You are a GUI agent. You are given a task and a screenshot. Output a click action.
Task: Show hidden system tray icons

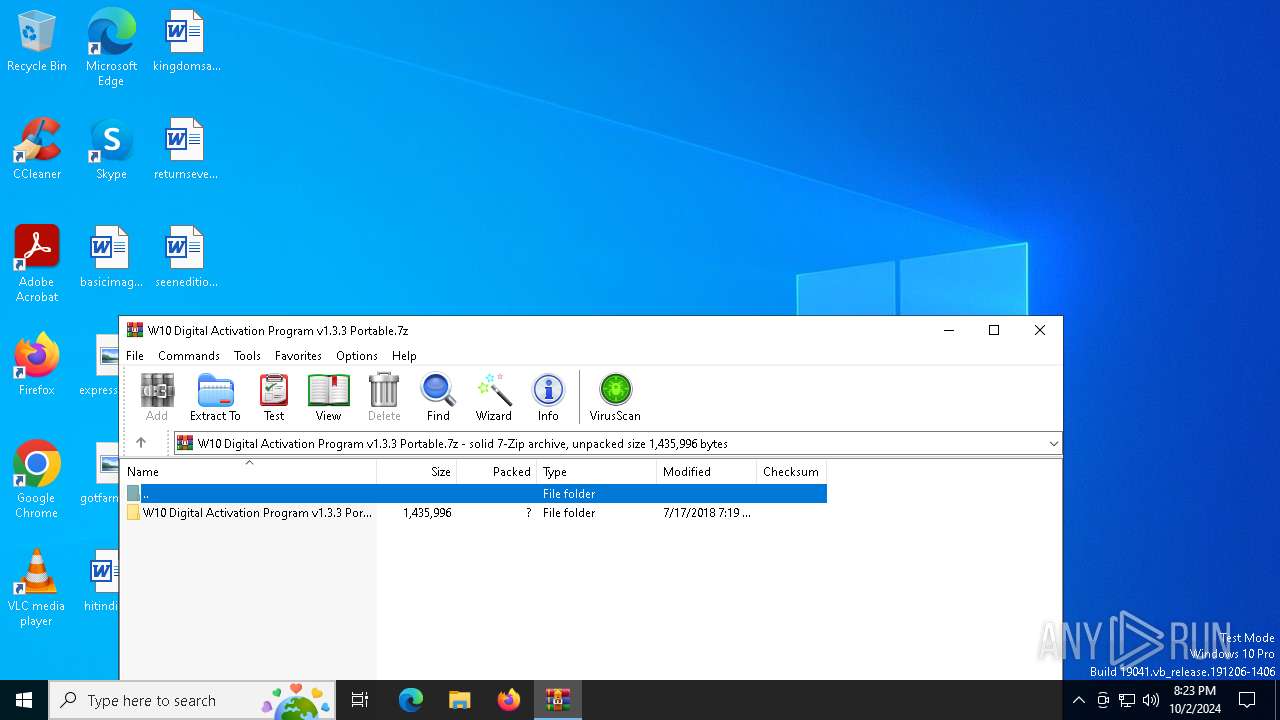click(1078, 700)
